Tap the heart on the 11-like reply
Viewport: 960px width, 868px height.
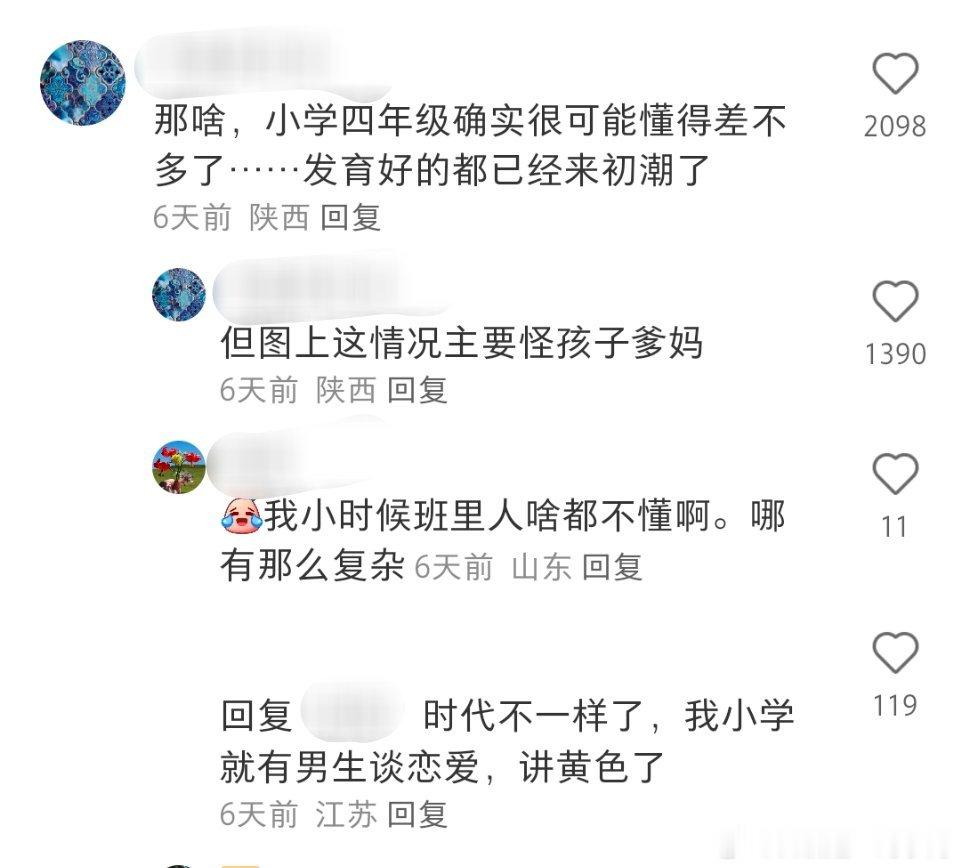point(894,473)
